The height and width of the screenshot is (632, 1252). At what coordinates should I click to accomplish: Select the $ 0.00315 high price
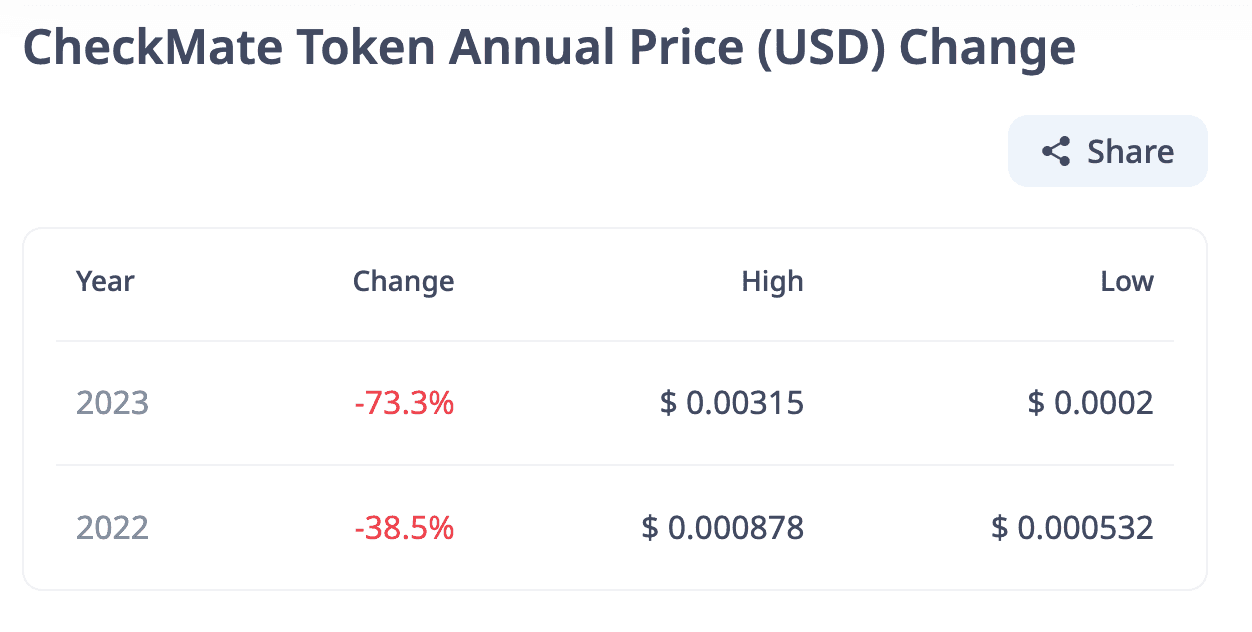(732, 403)
